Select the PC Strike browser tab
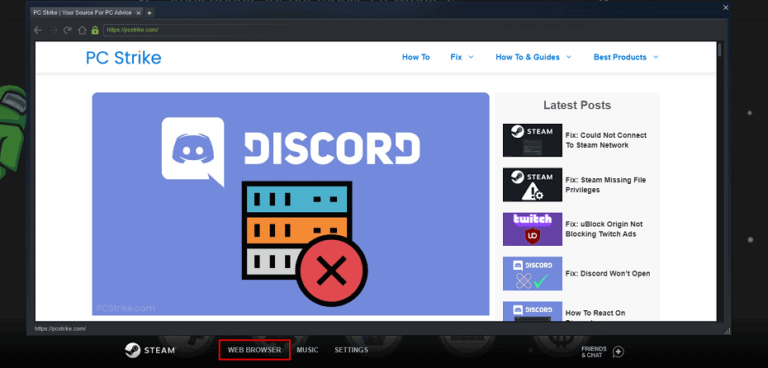This screenshot has width=768, height=368. point(87,13)
